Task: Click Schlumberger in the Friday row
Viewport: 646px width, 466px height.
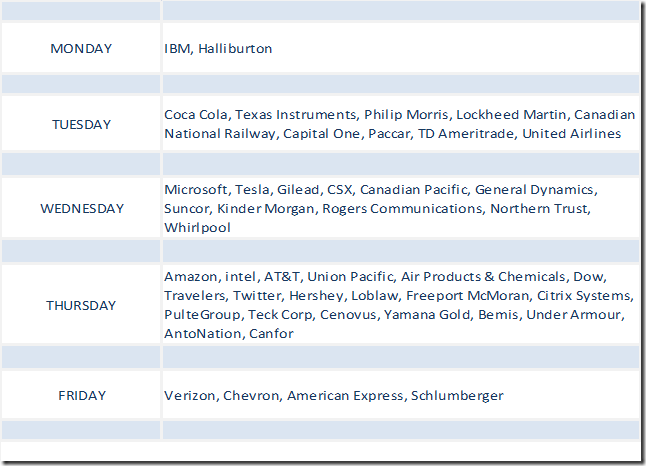Action: (457, 396)
